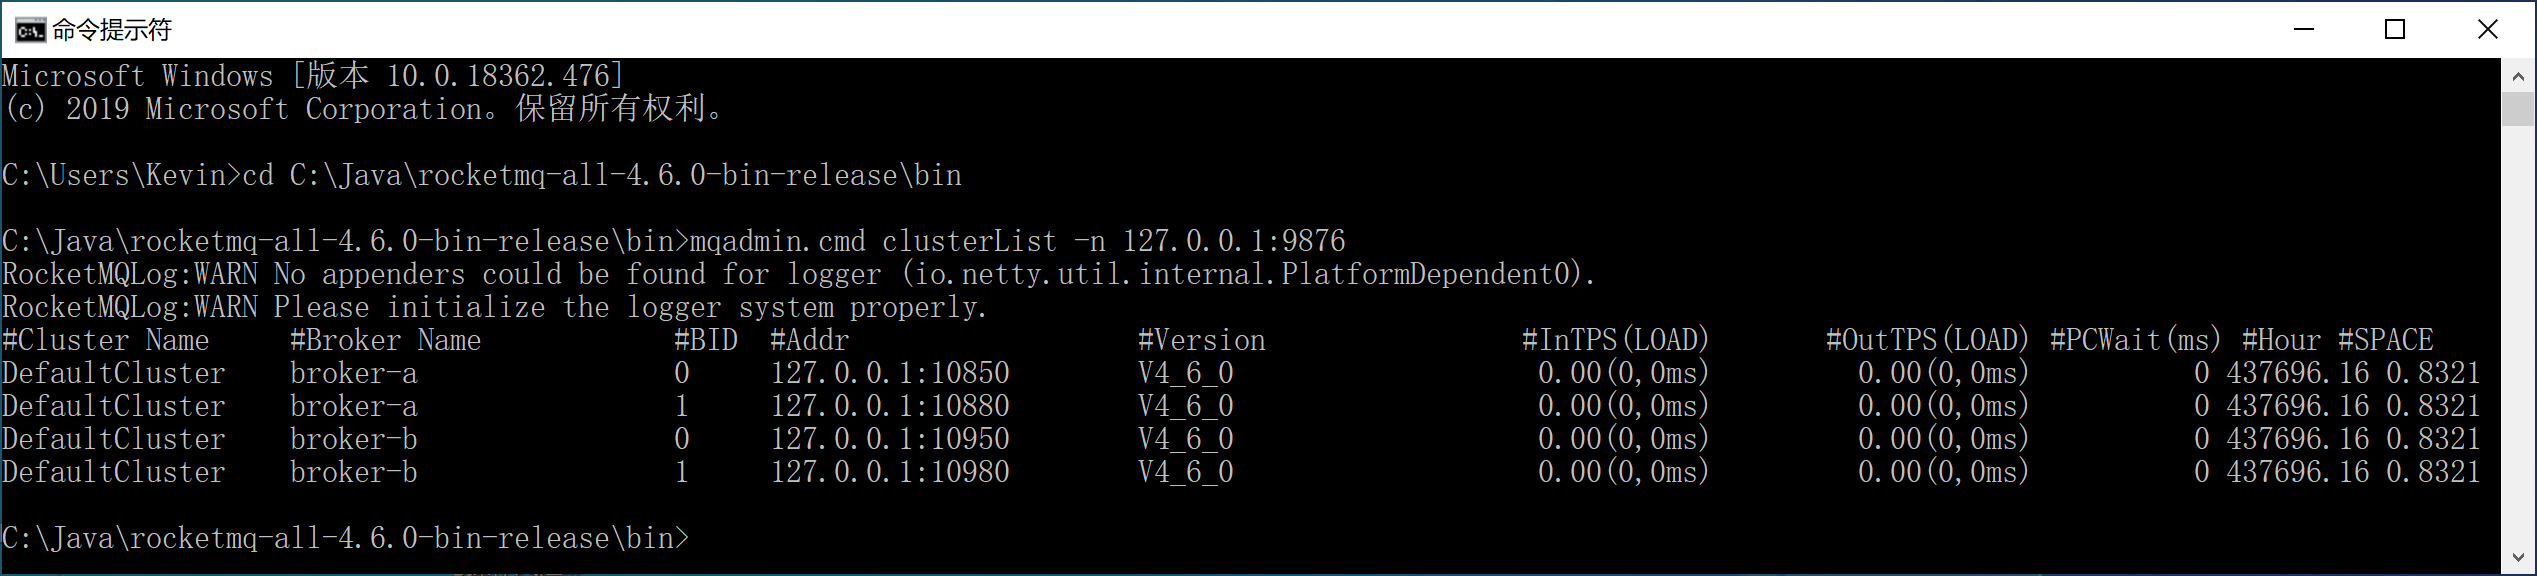Click the Command Prompt icon in title bar
Screen dimensions: 2537x576
click(30, 31)
